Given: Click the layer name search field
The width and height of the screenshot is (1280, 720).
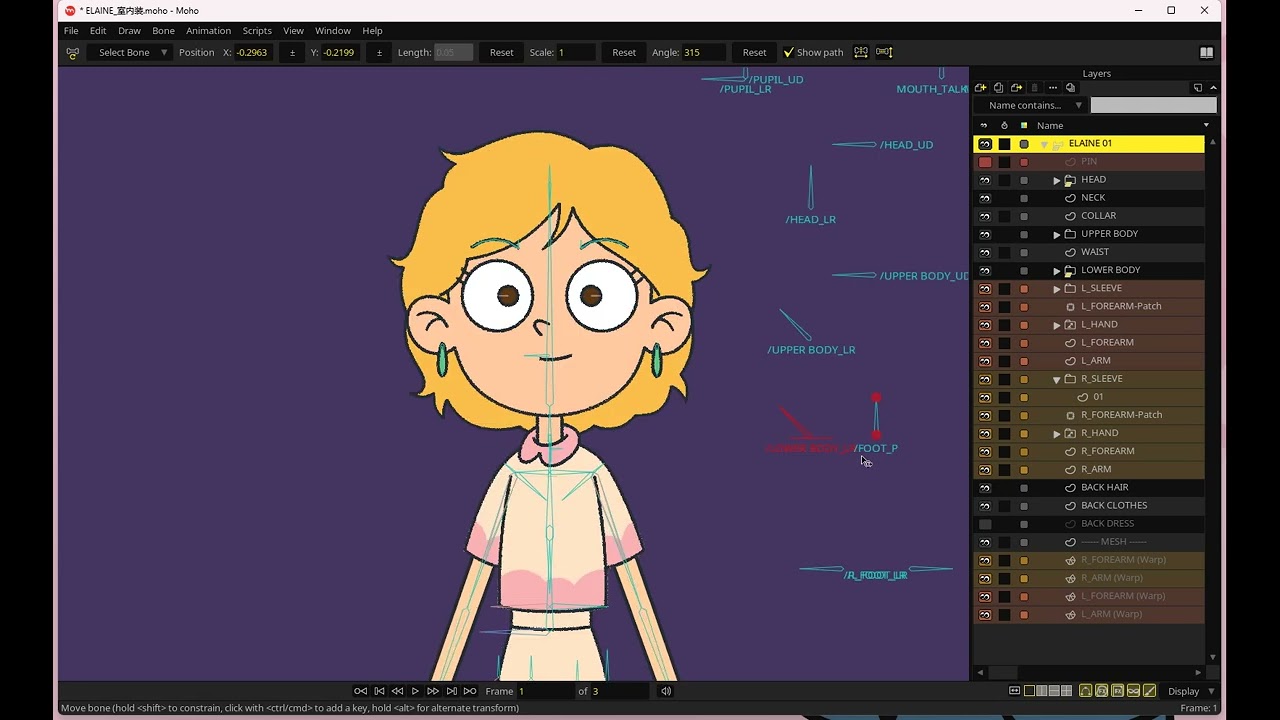Looking at the screenshot, I should 1153,105.
